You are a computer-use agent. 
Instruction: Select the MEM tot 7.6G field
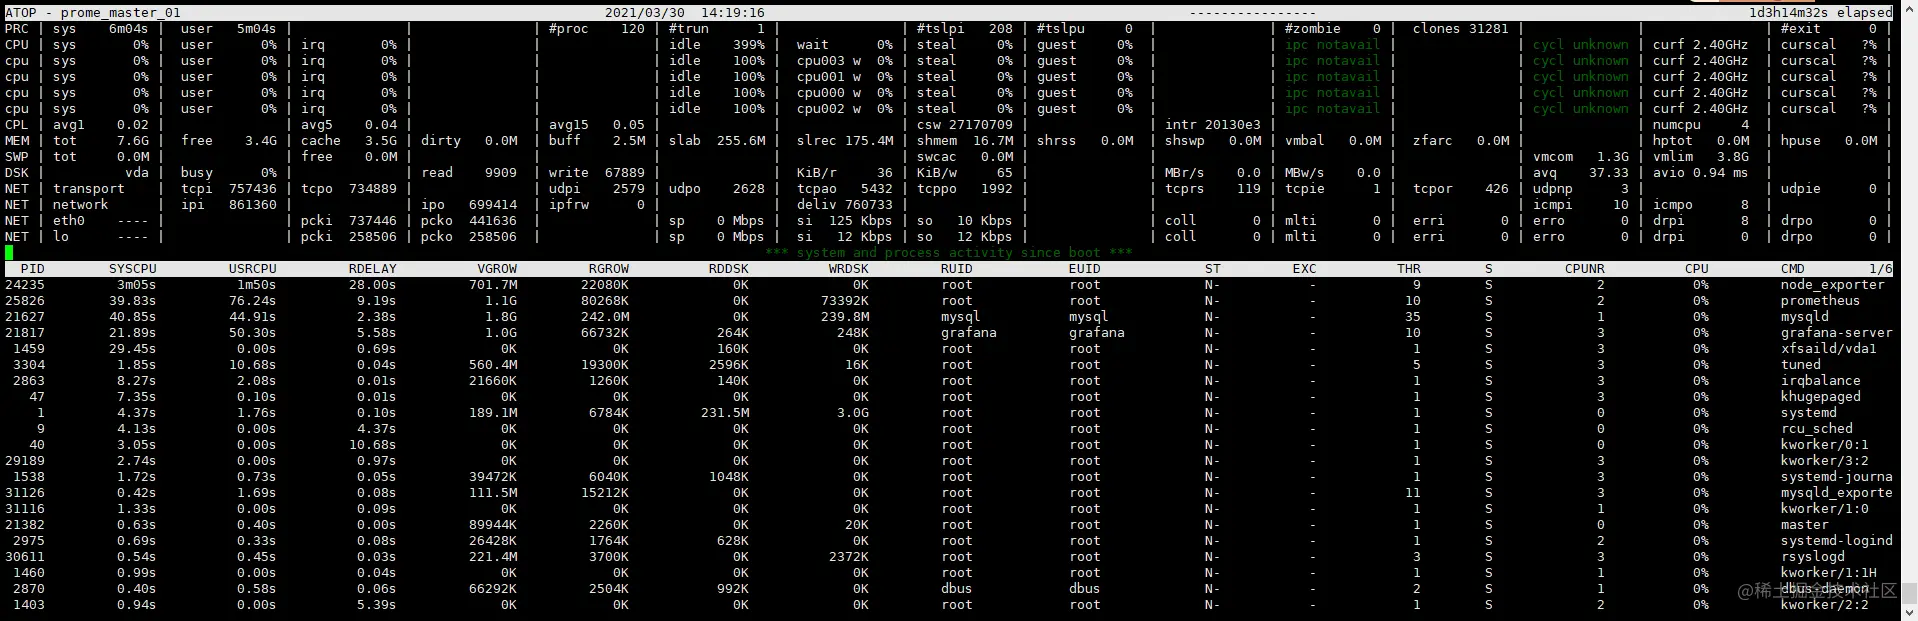[x=100, y=141]
